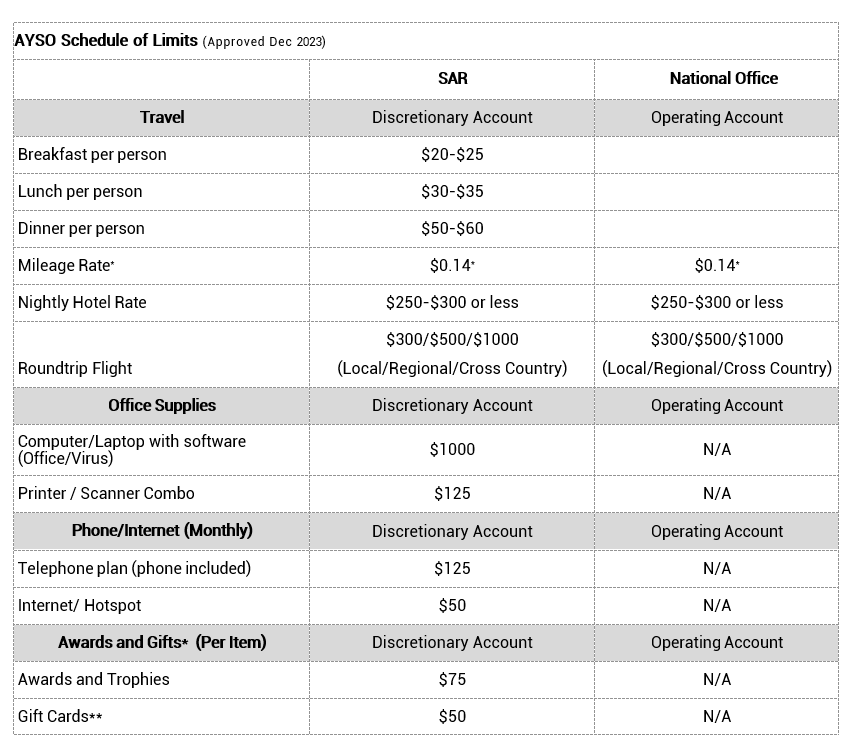Click the AYSO Schedule of Limits title
The width and height of the screenshot is (853, 741).
tap(106, 41)
